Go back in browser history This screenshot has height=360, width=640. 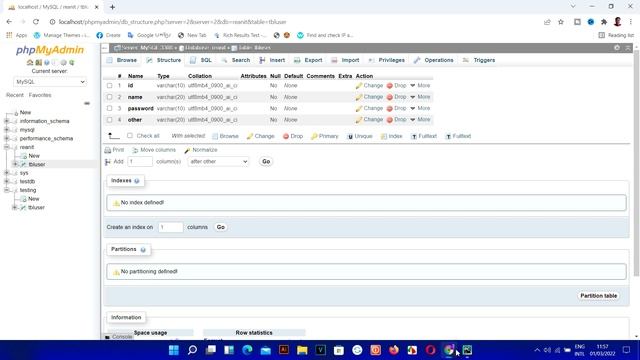9,22
